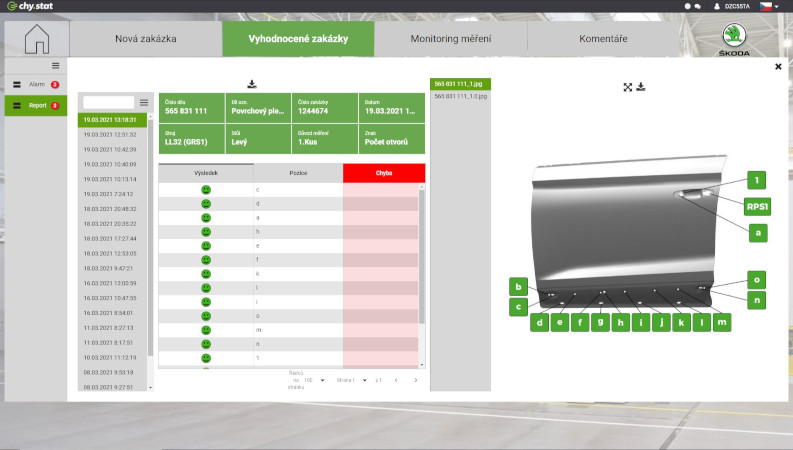Click the order list search field
The image size is (793, 450).
point(109,103)
